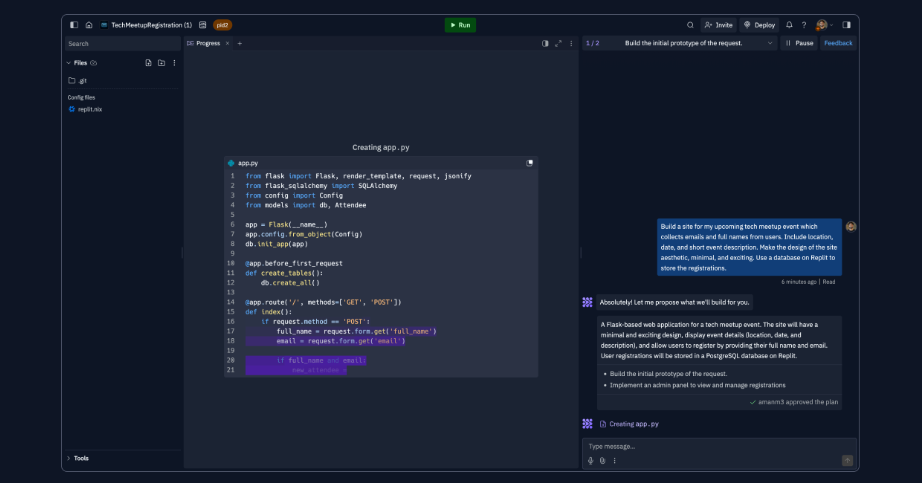Focus the file Search field
Image resolution: width=922 pixels, height=483 pixels.
click(122, 44)
